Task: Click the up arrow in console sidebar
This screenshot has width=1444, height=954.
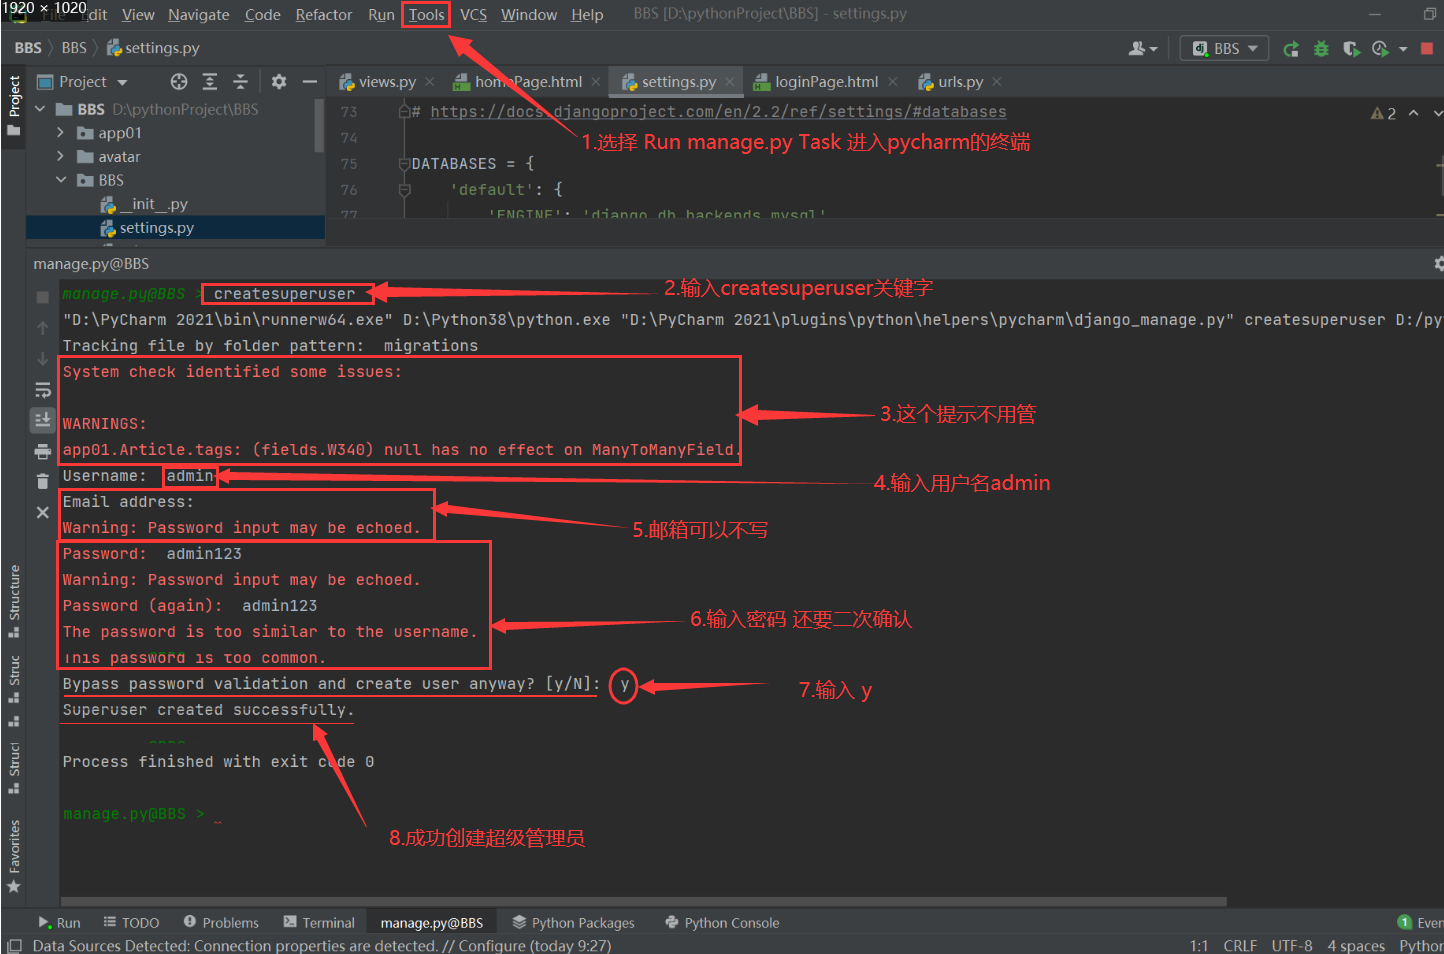Action: [42, 328]
